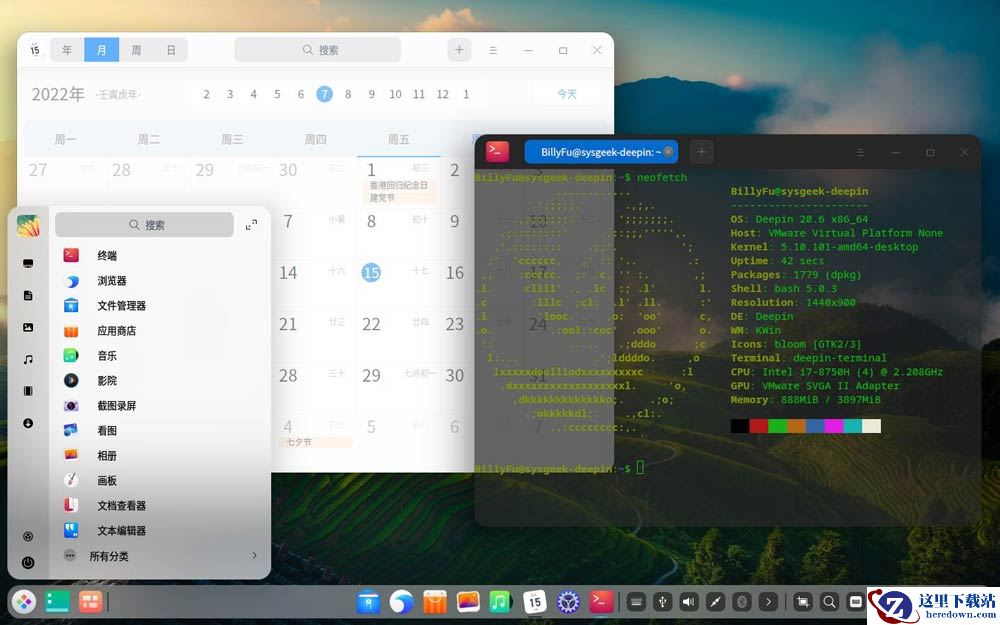Open file manager from the dock
Viewport: 1000px width, 625px height.
coord(369,601)
